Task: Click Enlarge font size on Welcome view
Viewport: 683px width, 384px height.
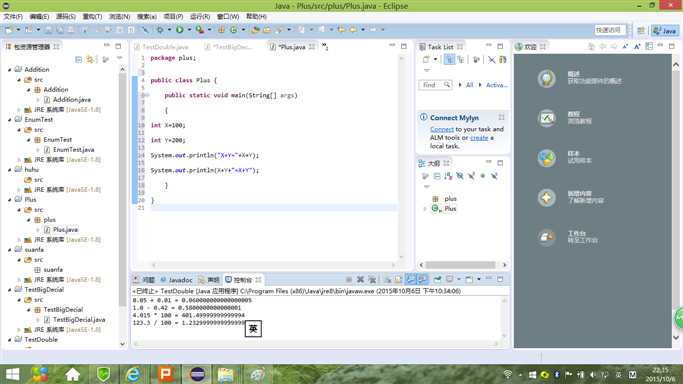Action: tap(637, 46)
